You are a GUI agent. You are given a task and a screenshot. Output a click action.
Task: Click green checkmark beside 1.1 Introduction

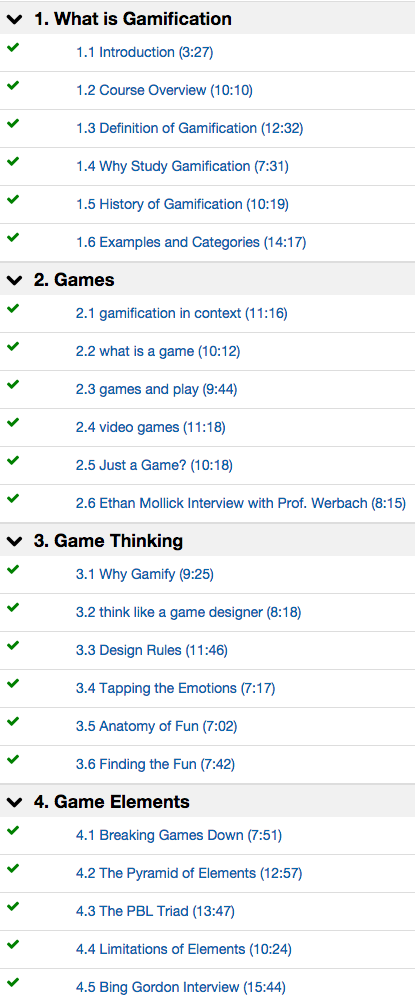click(13, 48)
